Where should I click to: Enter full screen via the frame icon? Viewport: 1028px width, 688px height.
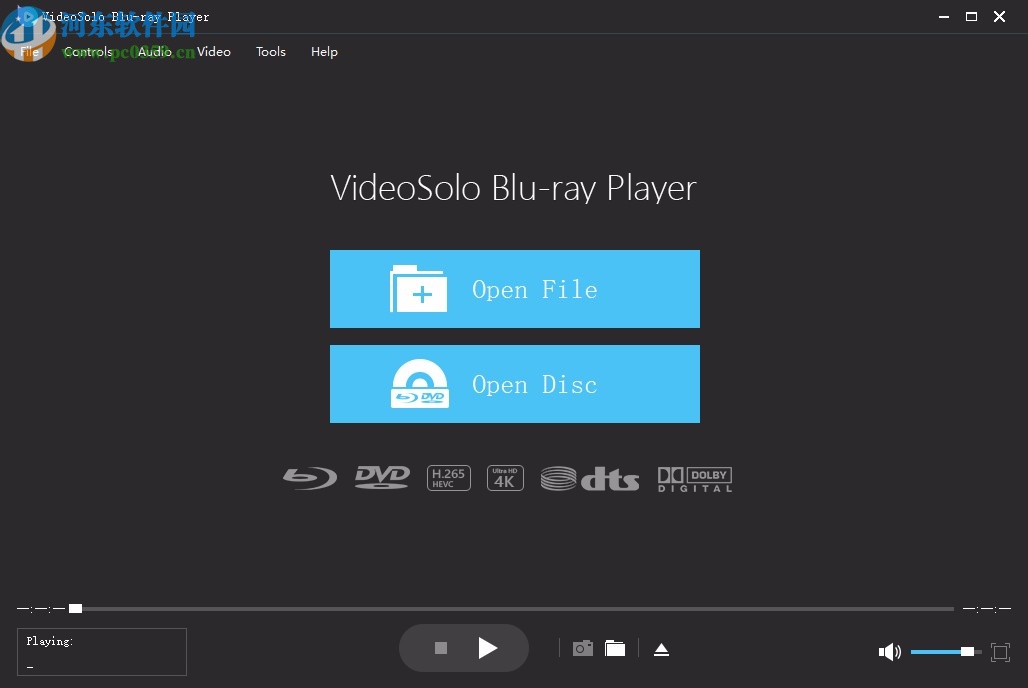coord(1000,652)
